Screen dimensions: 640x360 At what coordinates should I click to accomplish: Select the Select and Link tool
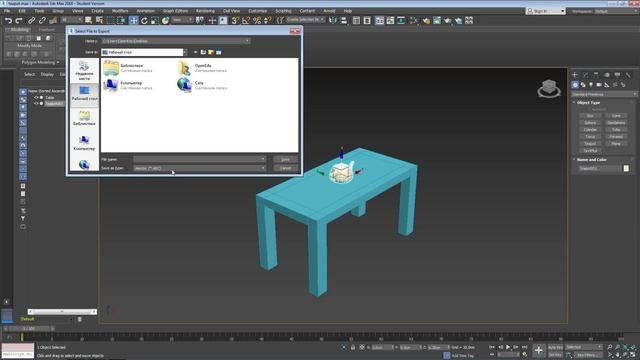(31, 20)
